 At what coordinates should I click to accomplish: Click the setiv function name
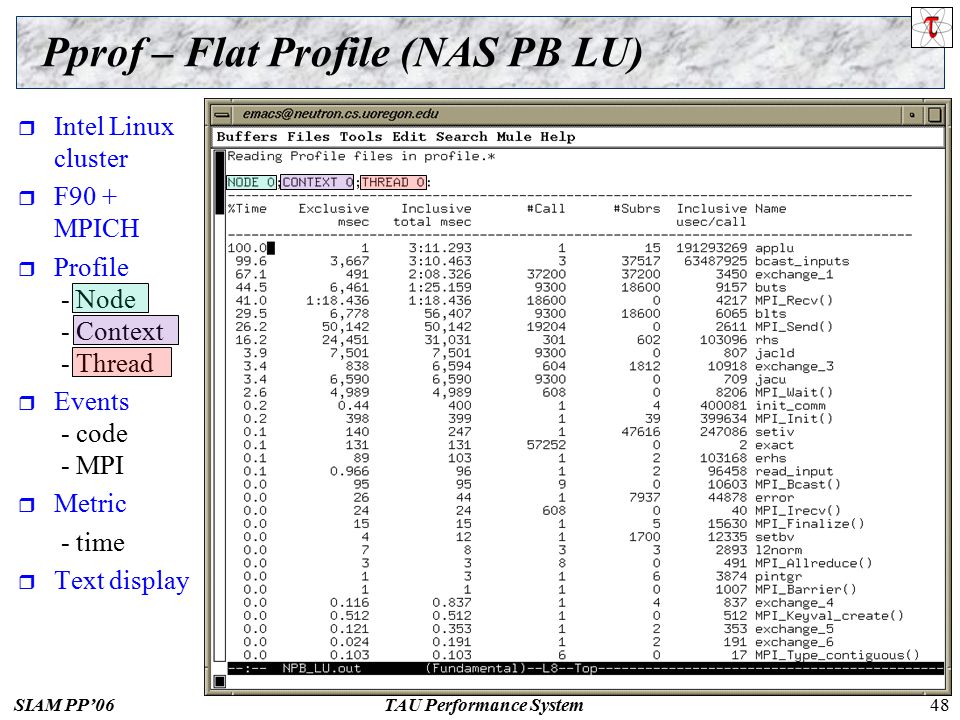coord(774,432)
